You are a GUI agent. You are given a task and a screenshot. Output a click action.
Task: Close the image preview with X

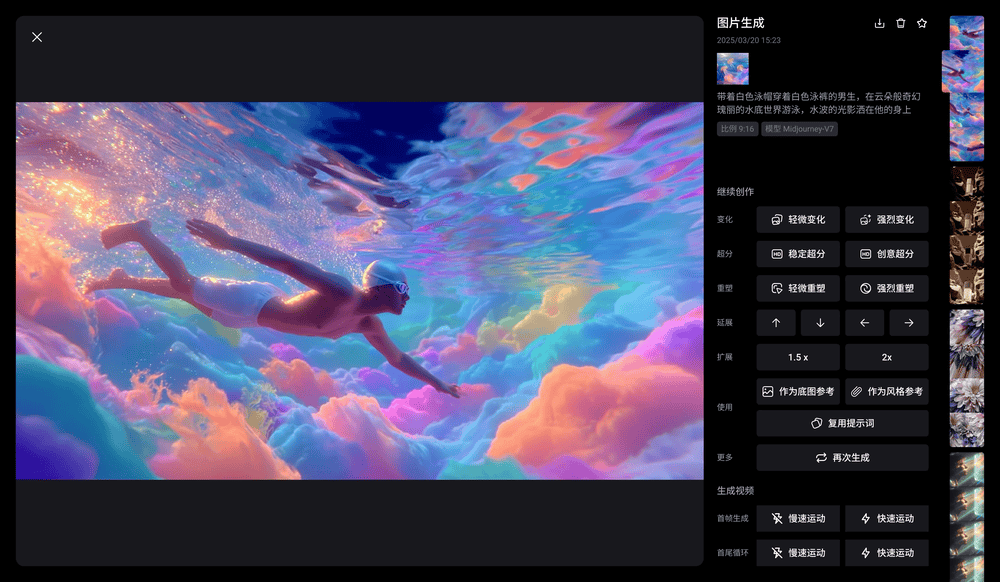point(37,37)
